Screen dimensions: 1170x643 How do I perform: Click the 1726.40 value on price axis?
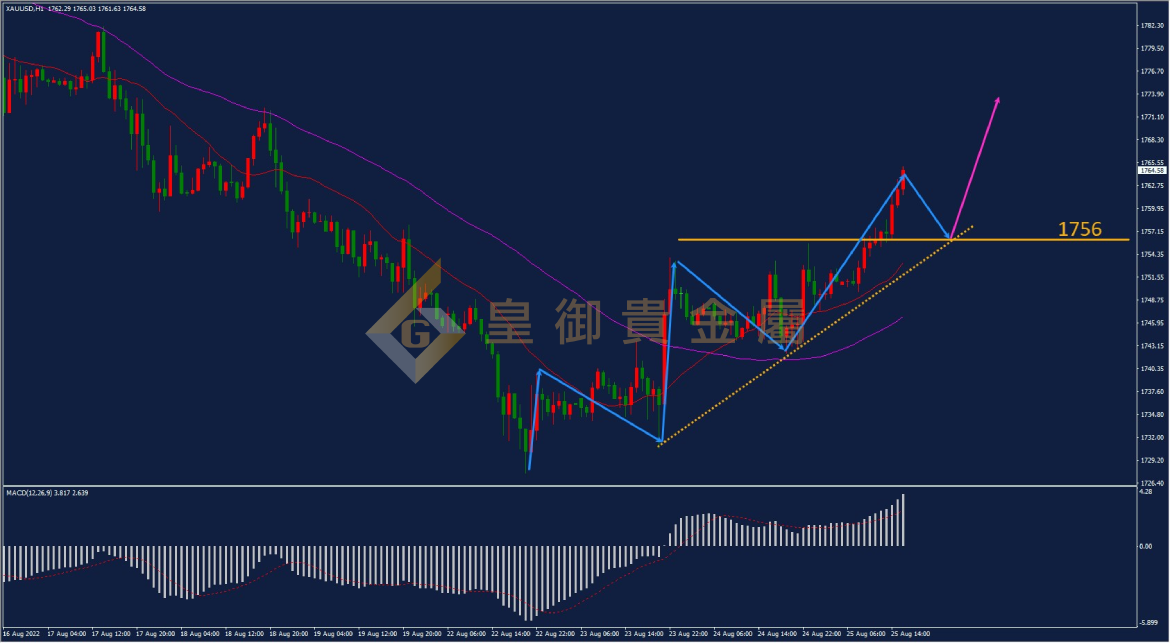click(x=1152, y=483)
